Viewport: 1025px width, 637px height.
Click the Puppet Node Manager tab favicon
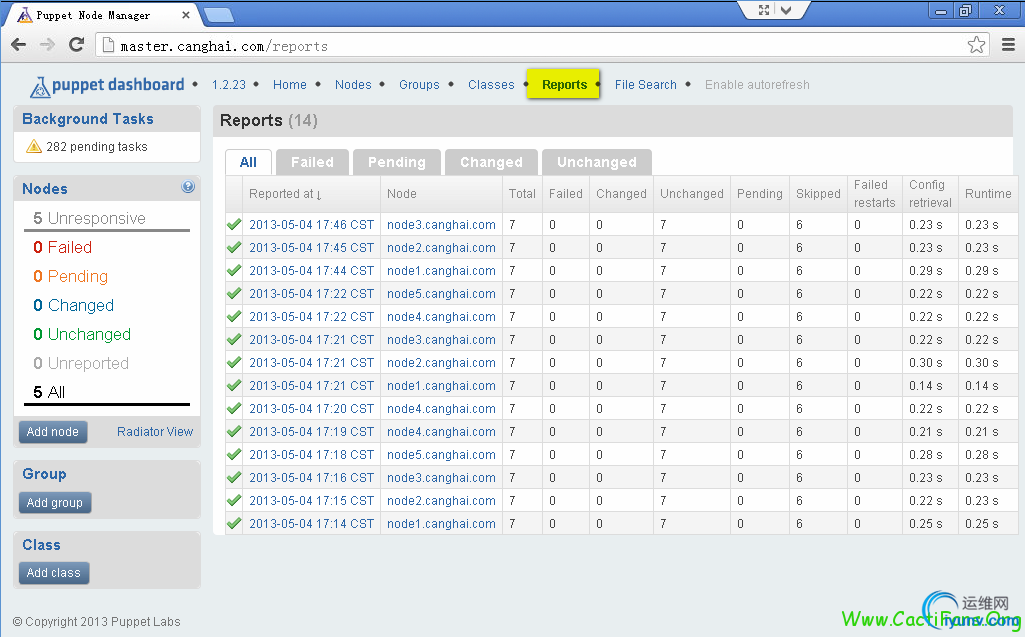(x=25, y=14)
